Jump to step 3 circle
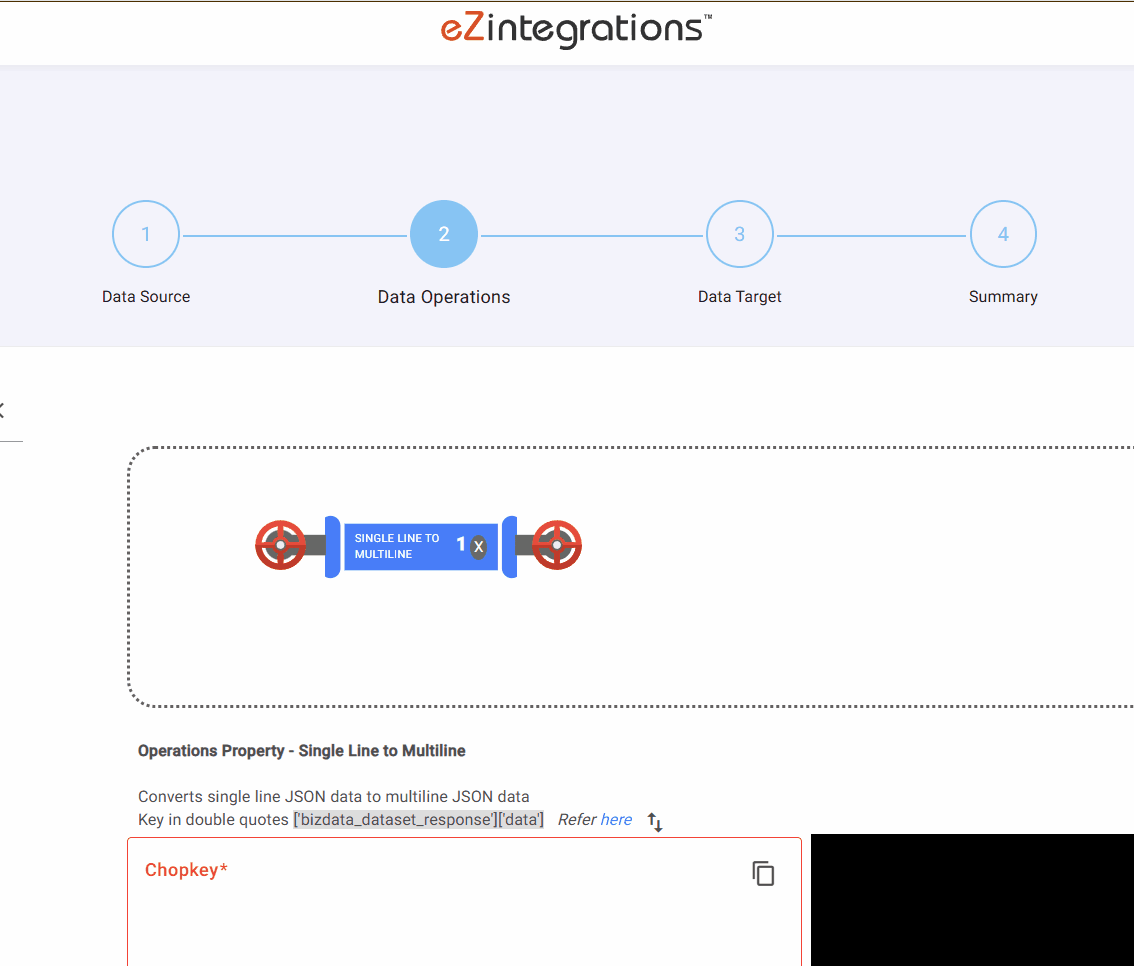Image resolution: width=1134 pixels, height=966 pixels. [x=740, y=234]
